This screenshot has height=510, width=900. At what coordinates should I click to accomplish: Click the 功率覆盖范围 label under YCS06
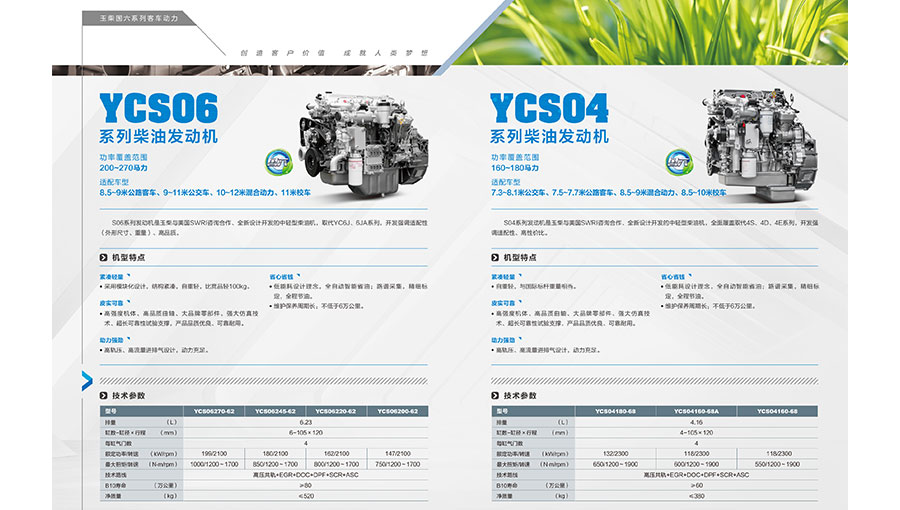(x=123, y=157)
